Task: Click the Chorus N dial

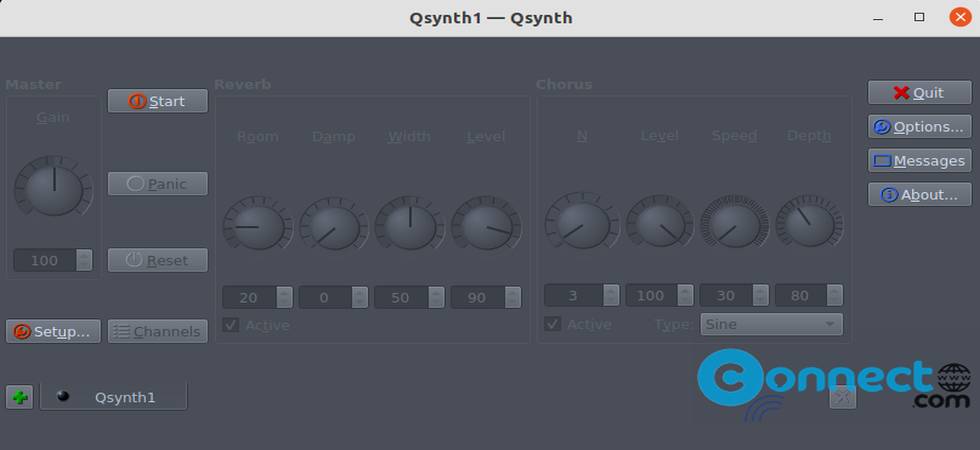Action: pyautogui.click(x=582, y=221)
